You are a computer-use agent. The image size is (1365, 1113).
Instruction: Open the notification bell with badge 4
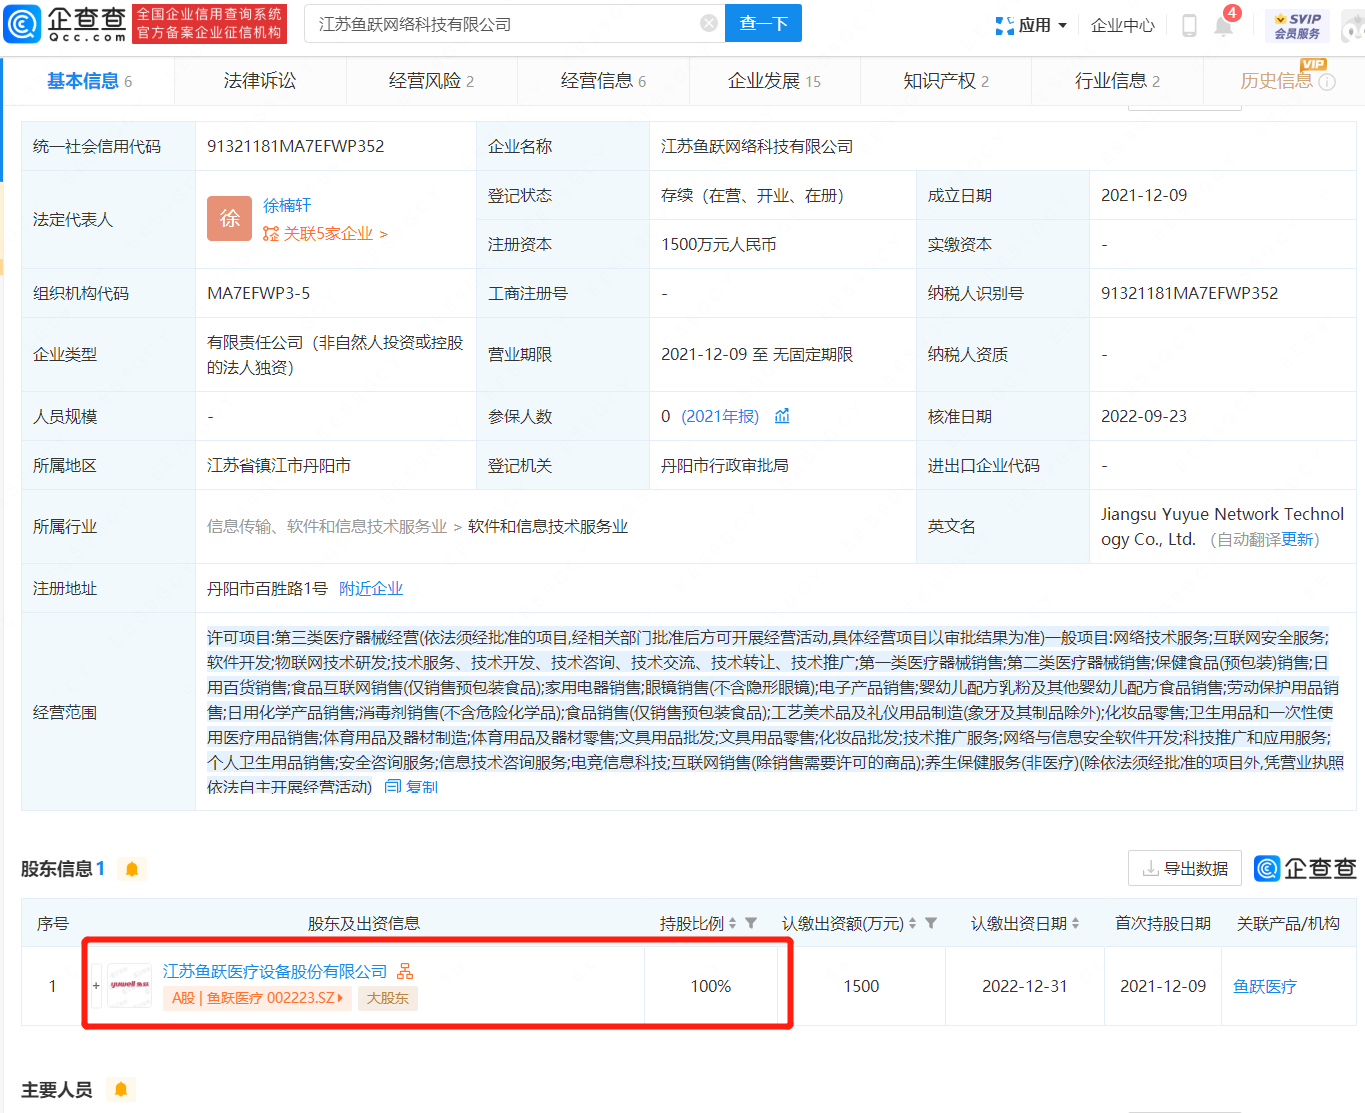1222,26
